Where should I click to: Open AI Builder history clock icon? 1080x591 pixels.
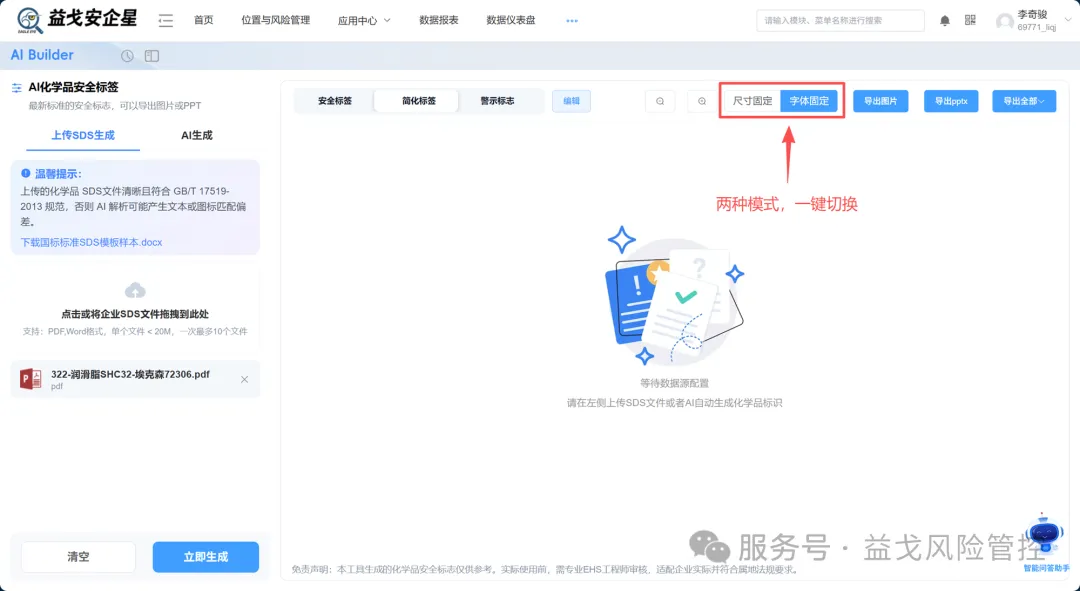127,56
